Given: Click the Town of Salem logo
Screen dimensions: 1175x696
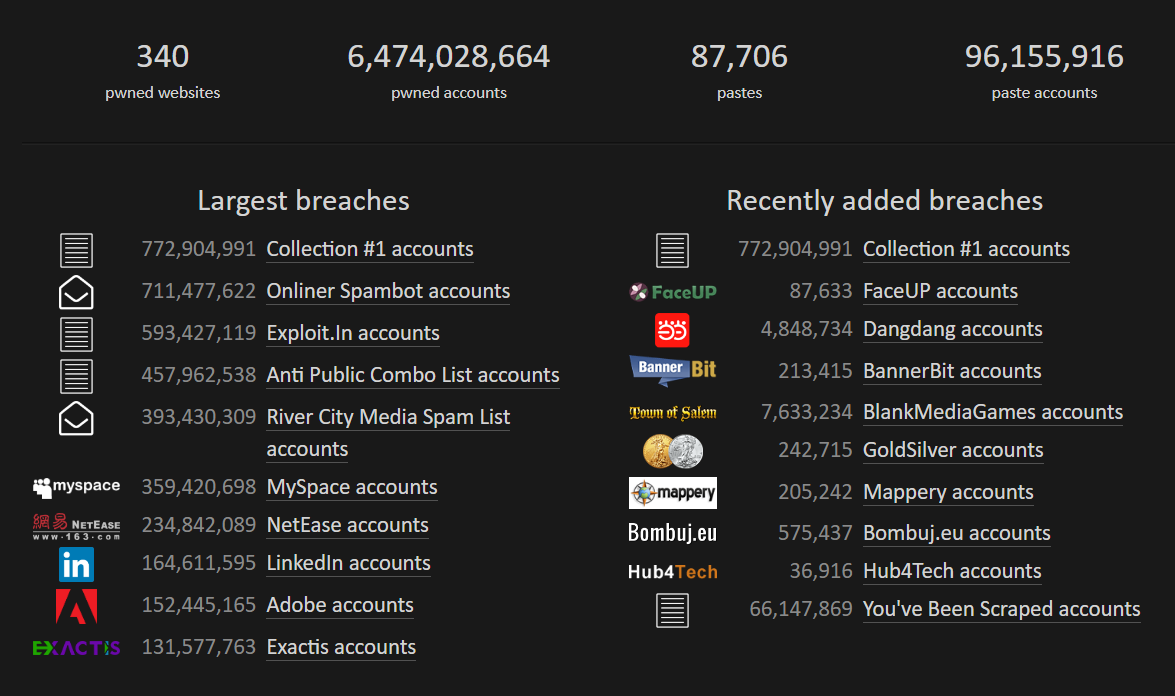Looking at the screenshot, I should tap(673, 413).
